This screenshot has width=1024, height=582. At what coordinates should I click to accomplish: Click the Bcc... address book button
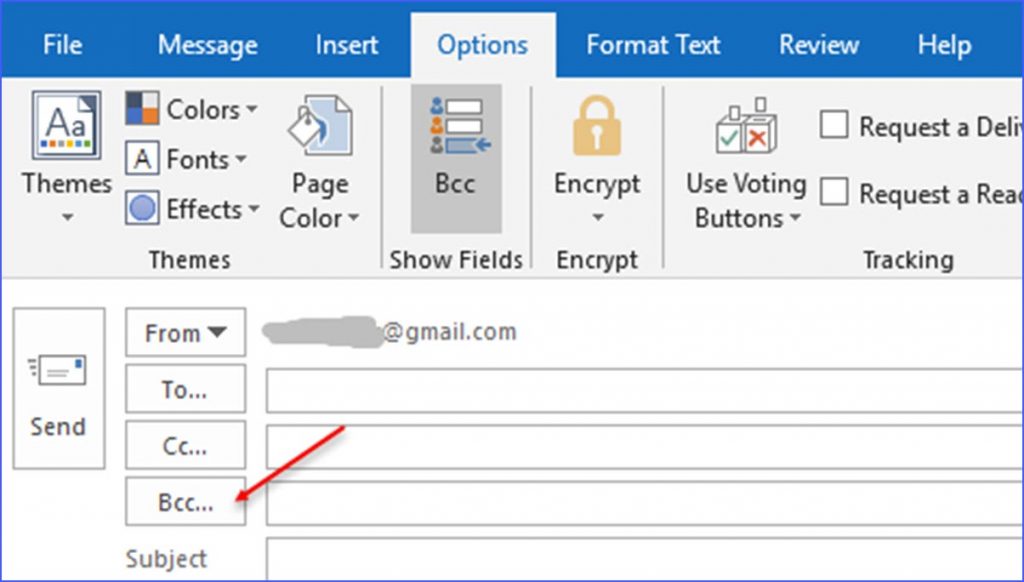coord(185,502)
